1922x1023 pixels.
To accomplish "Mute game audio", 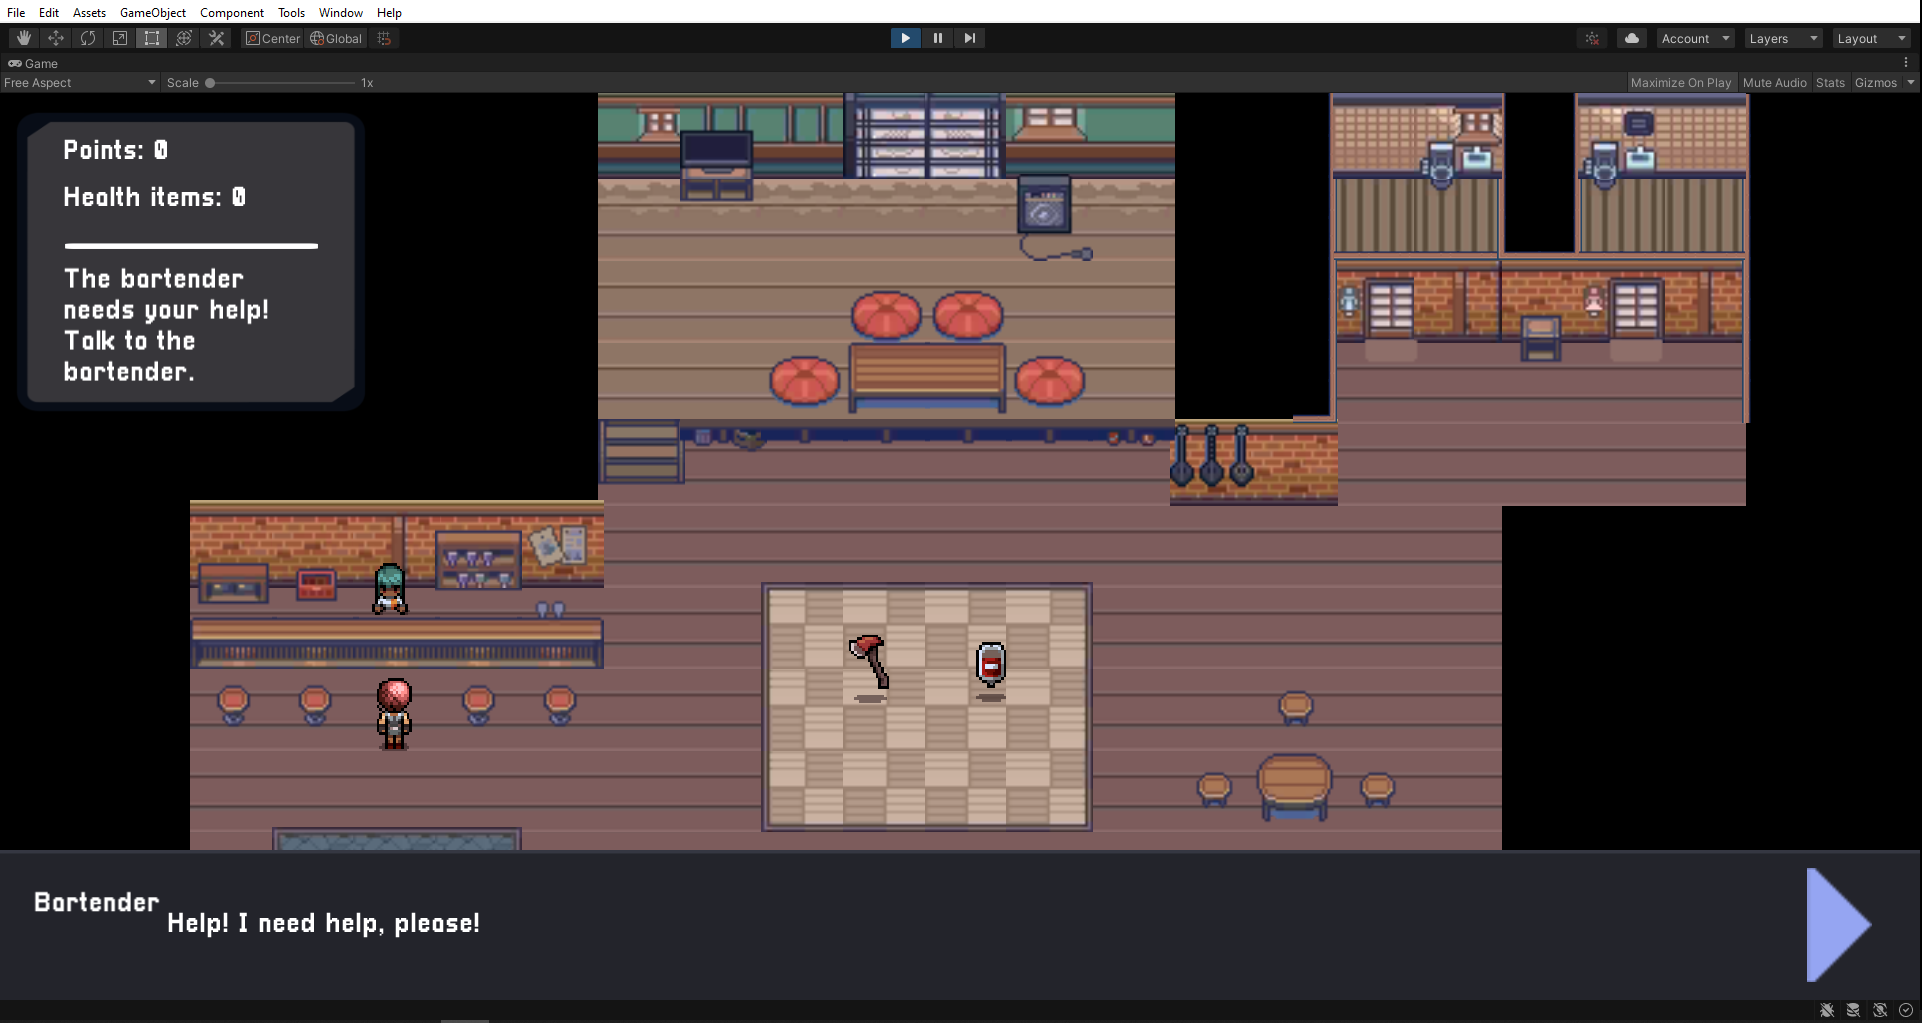I will [1774, 82].
